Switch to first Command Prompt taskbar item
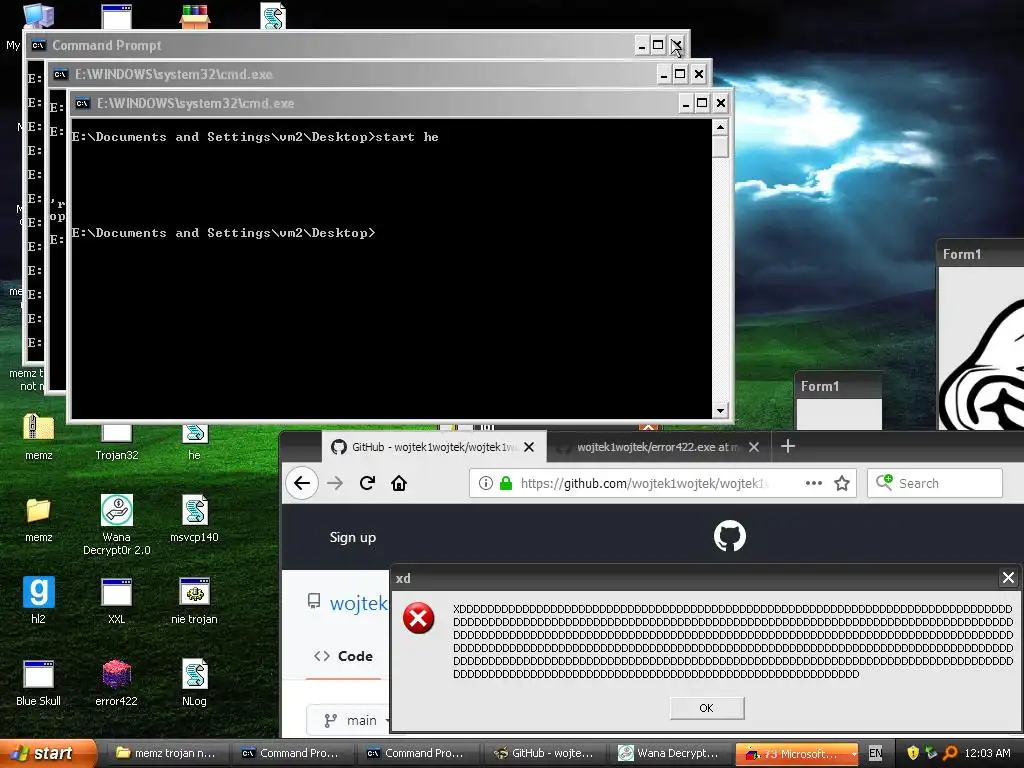This screenshot has height=768, width=1024. point(291,753)
